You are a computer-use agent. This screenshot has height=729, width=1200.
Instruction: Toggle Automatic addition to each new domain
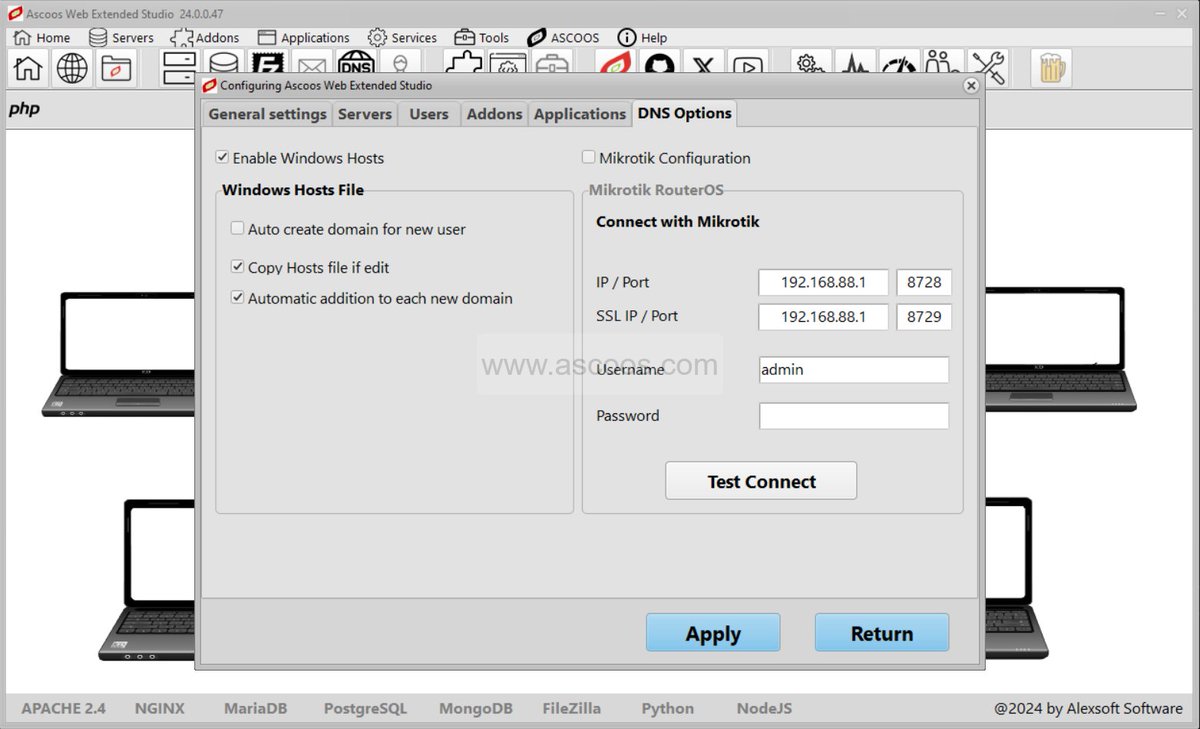coord(238,298)
